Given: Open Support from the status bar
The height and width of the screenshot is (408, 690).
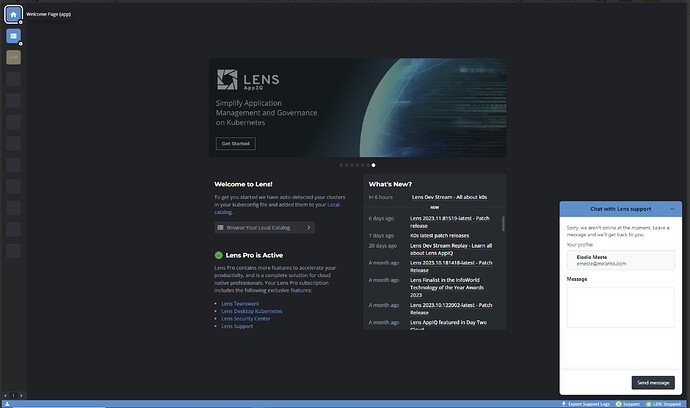Looking at the screenshot, I should tap(628, 404).
